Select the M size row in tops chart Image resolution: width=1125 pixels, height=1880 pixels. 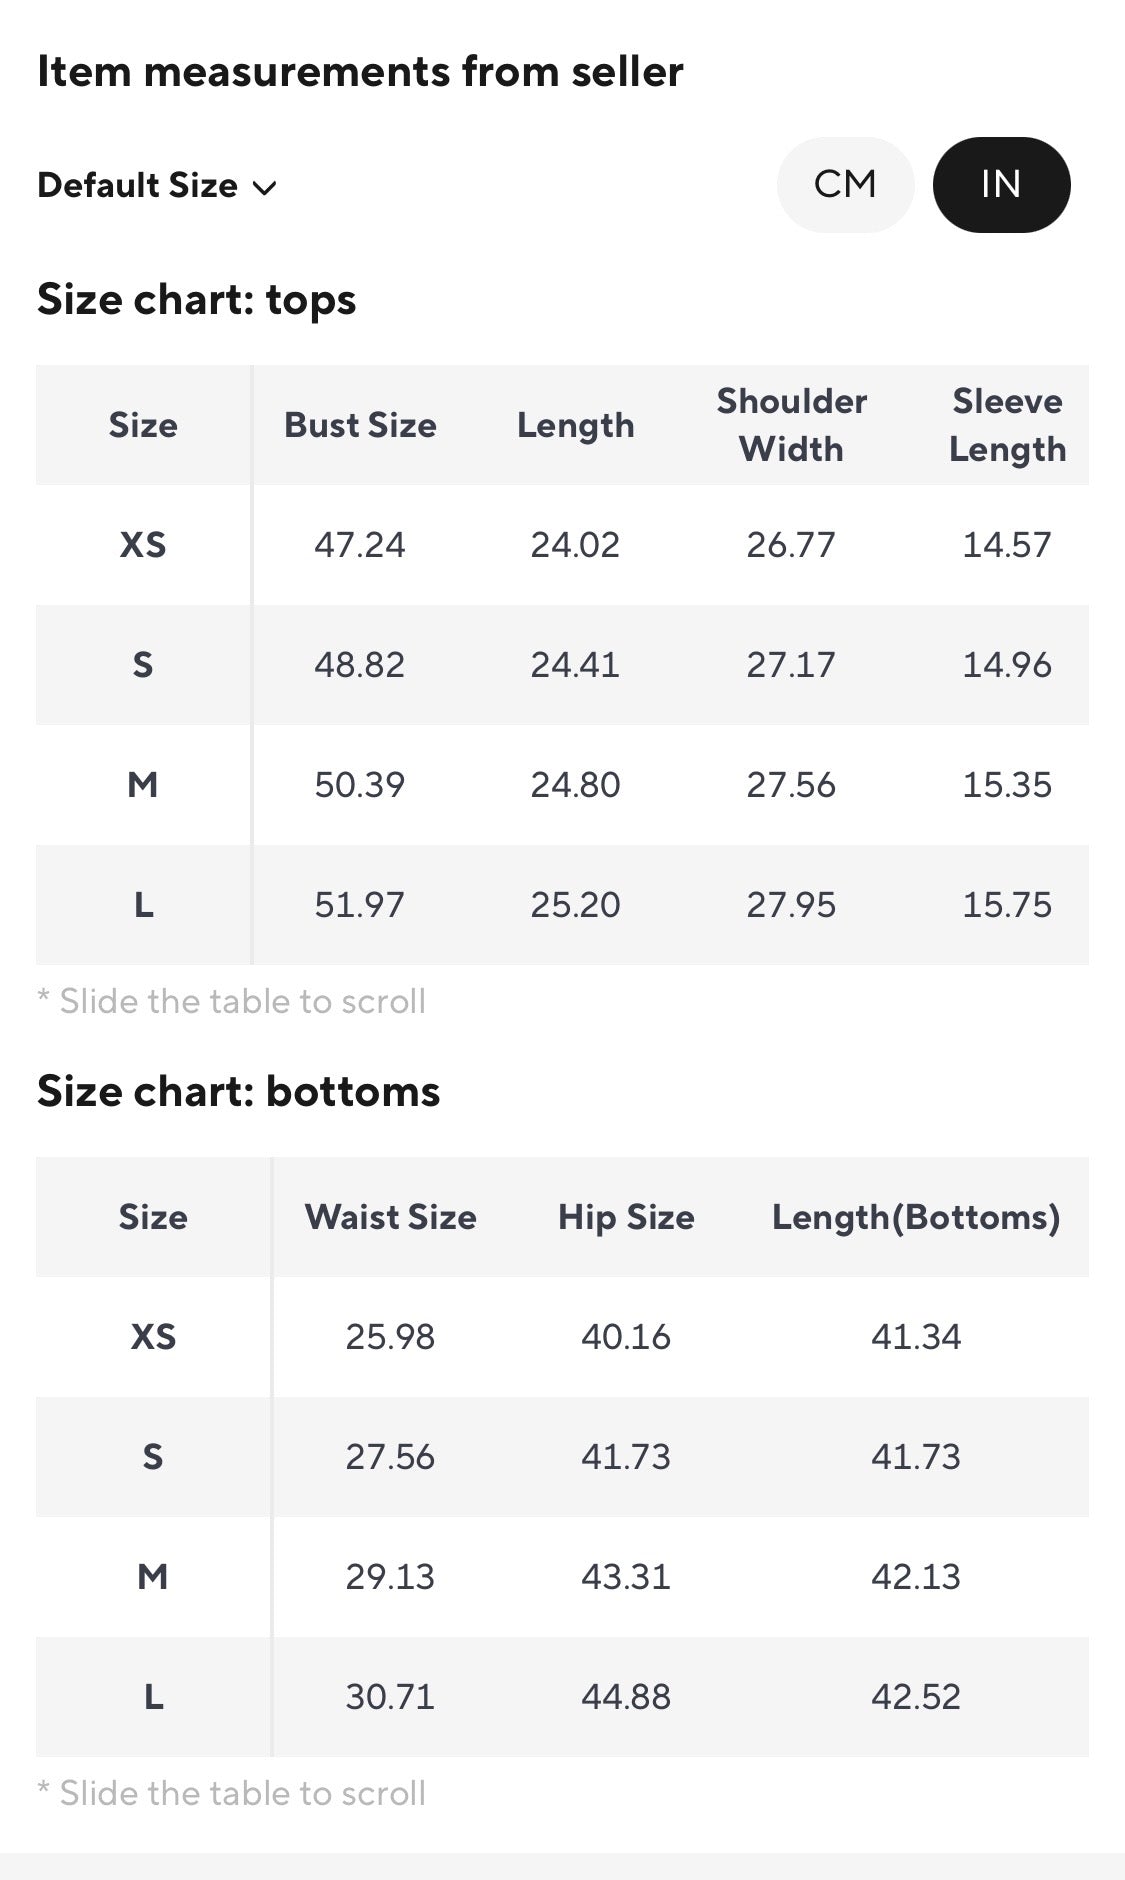pyautogui.click(x=562, y=785)
